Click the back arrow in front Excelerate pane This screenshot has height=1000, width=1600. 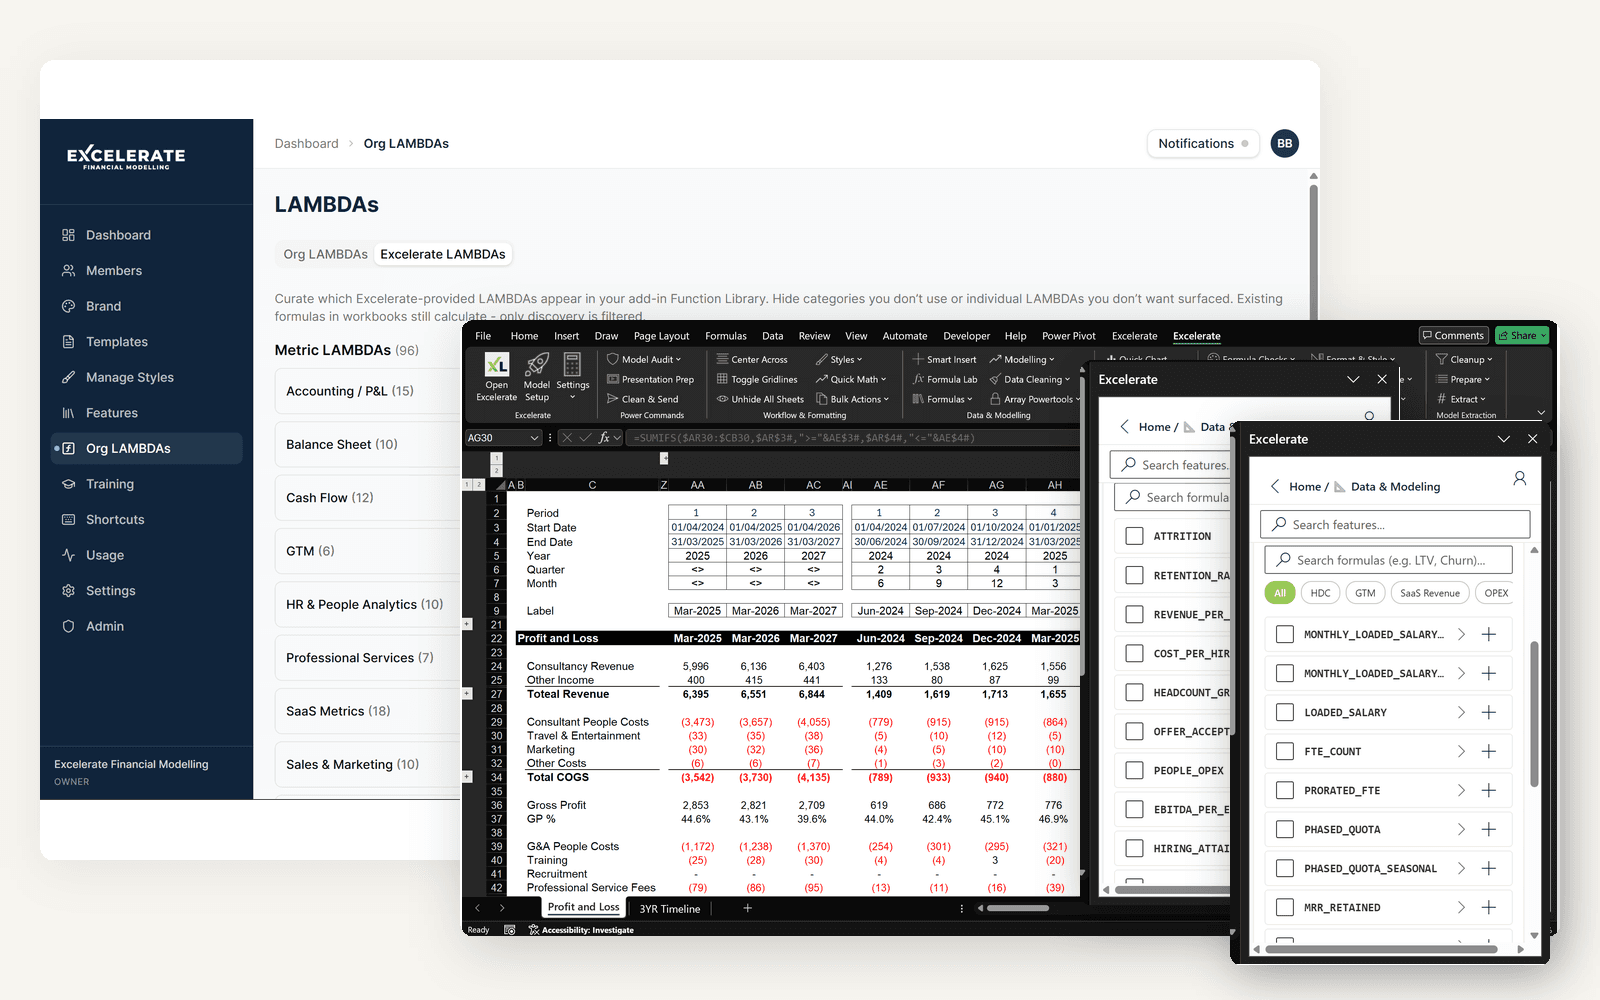1275,486
